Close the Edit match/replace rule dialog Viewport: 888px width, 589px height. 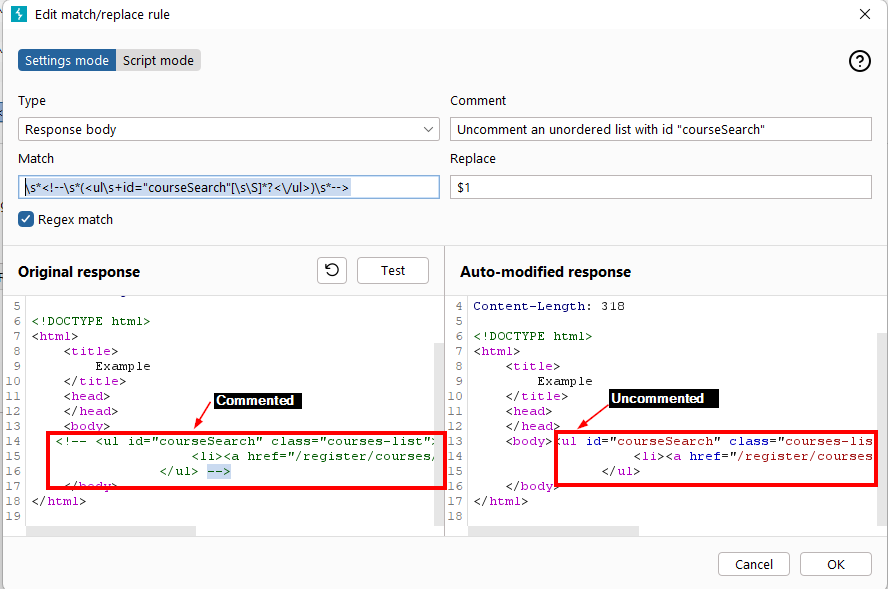[x=864, y=15]
